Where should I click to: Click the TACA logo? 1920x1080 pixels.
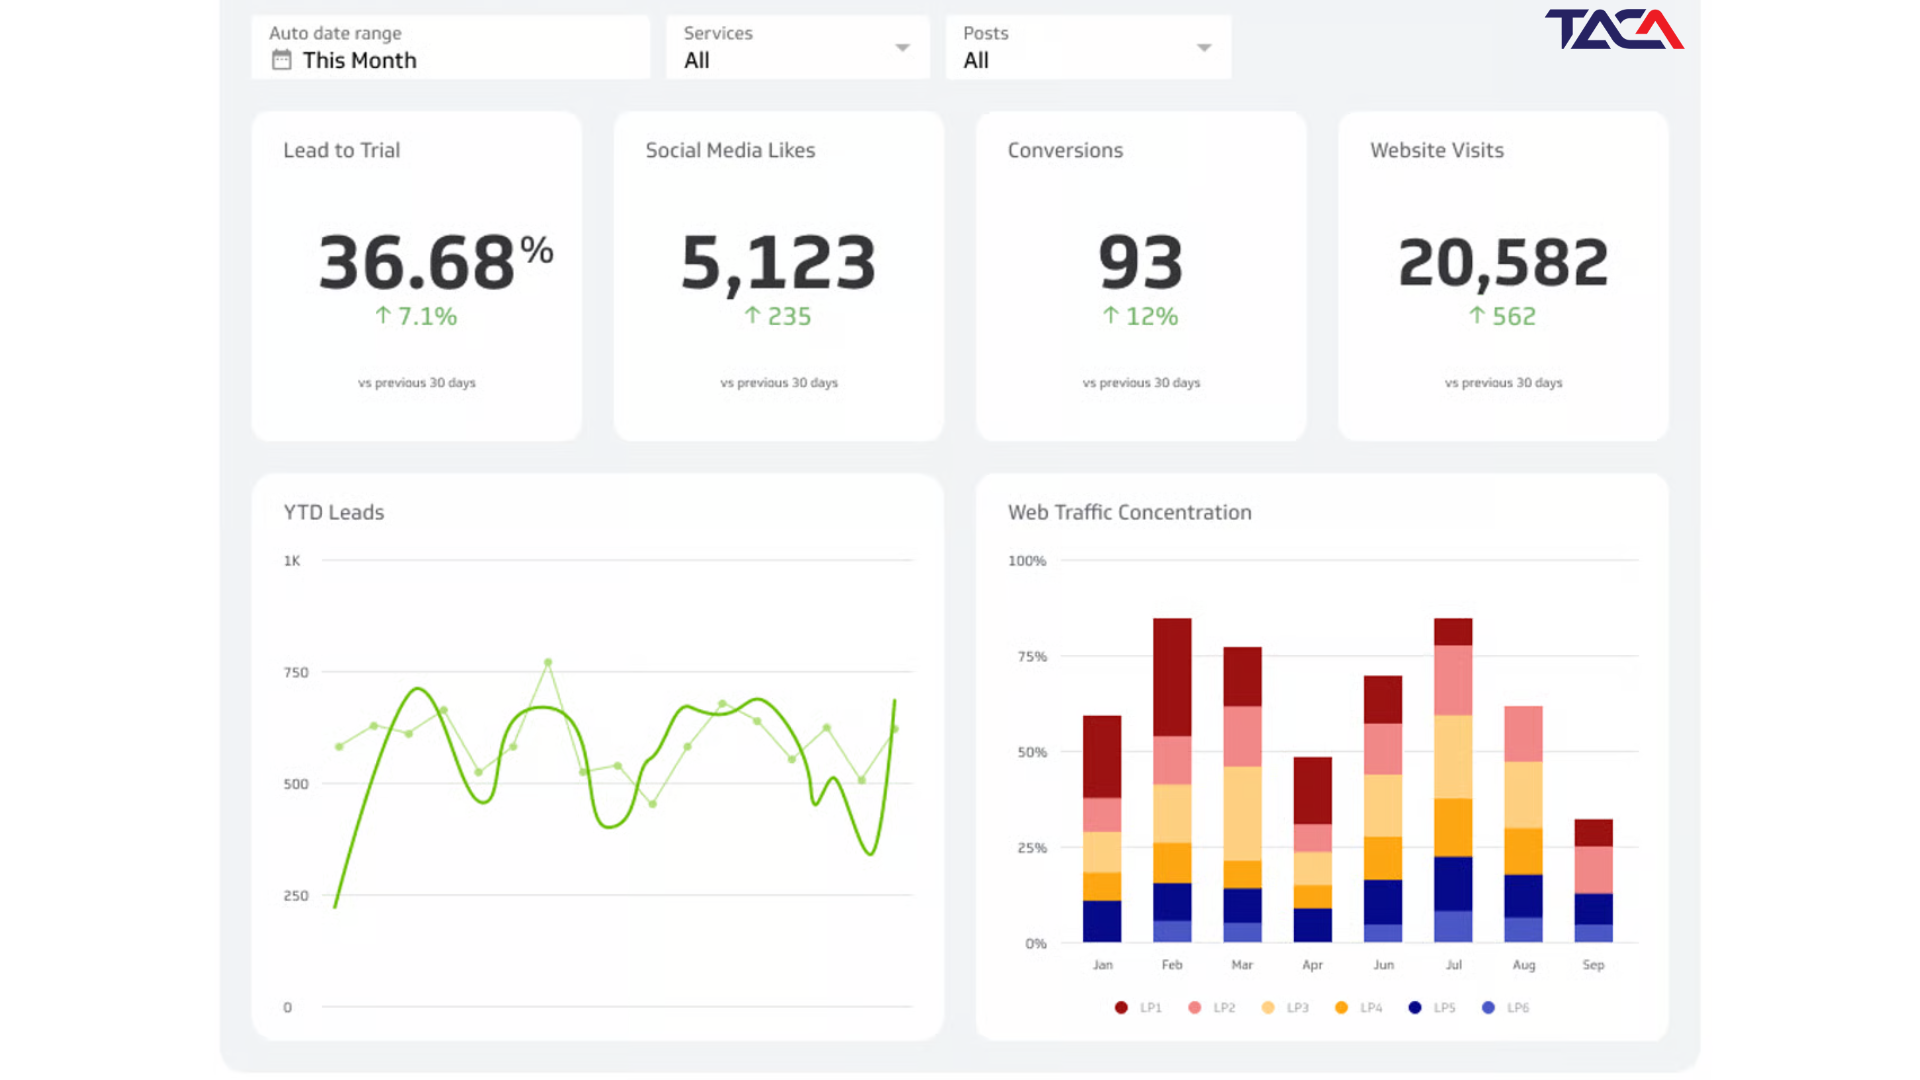(x=1614, y=29)
